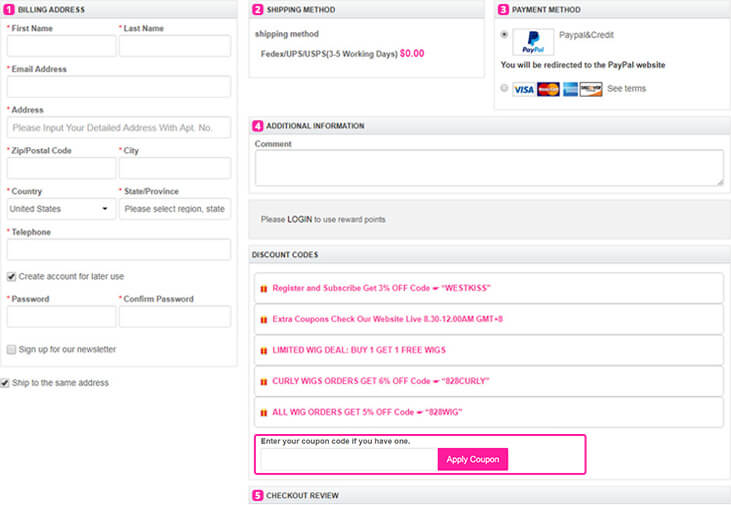The image size is (731, 505).
Task: Open the State/Province region selector
Action: click(x=175, y=209)
